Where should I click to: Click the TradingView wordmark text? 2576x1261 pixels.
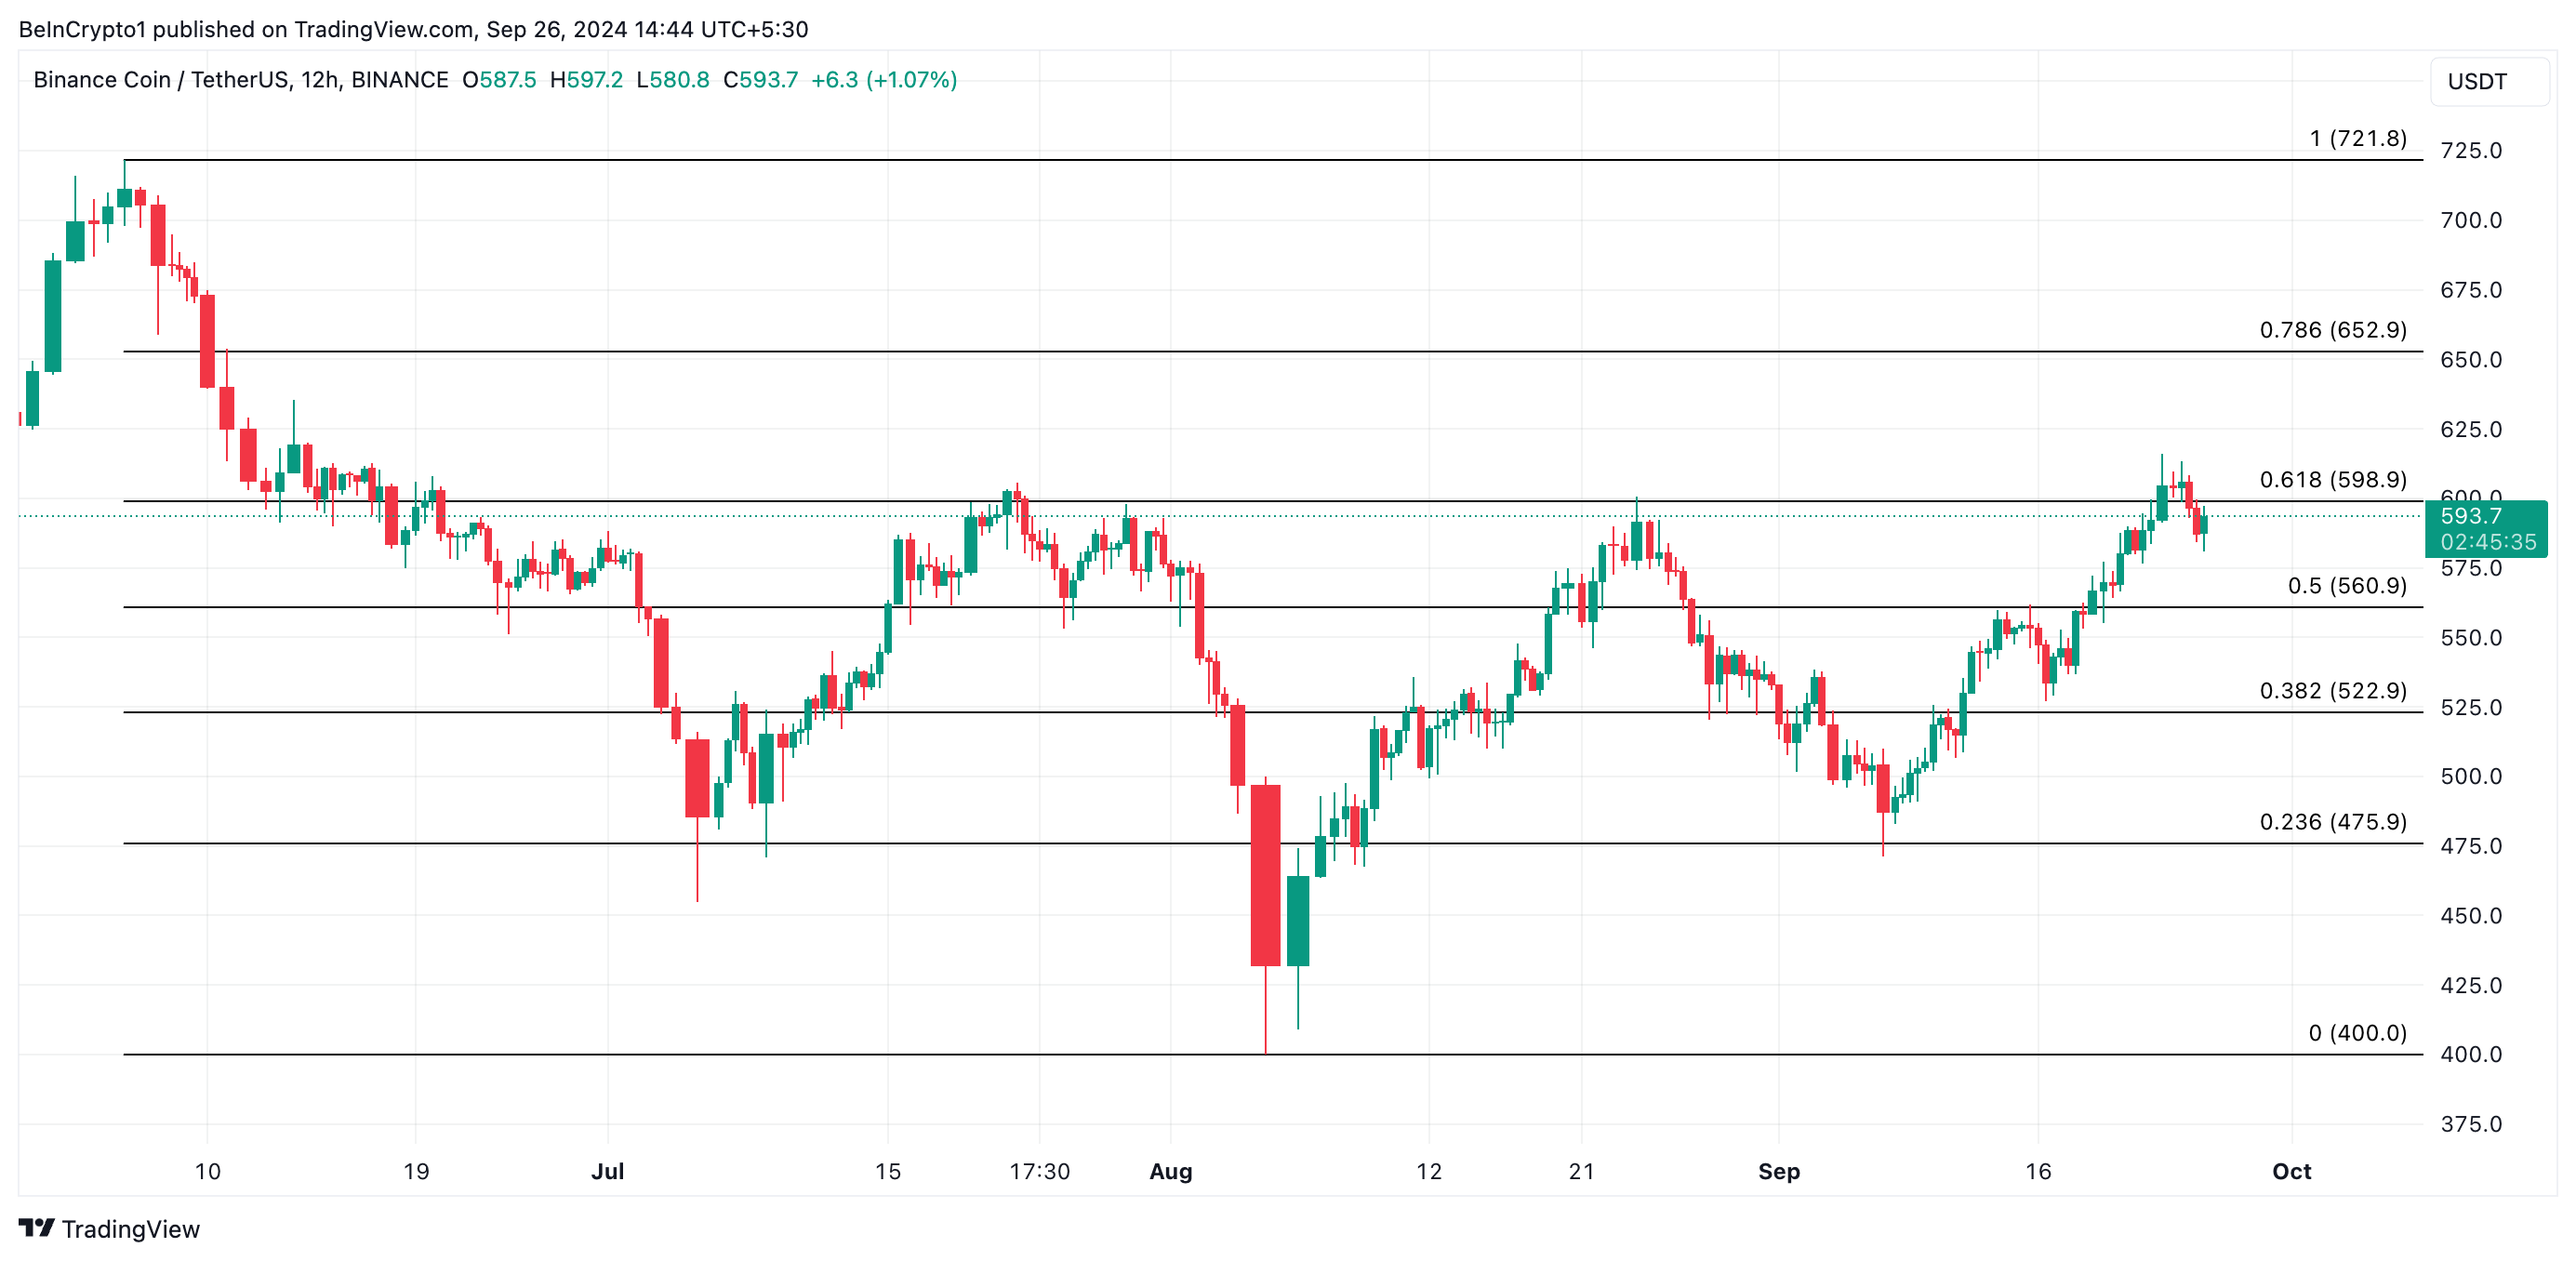point(130,1229)
